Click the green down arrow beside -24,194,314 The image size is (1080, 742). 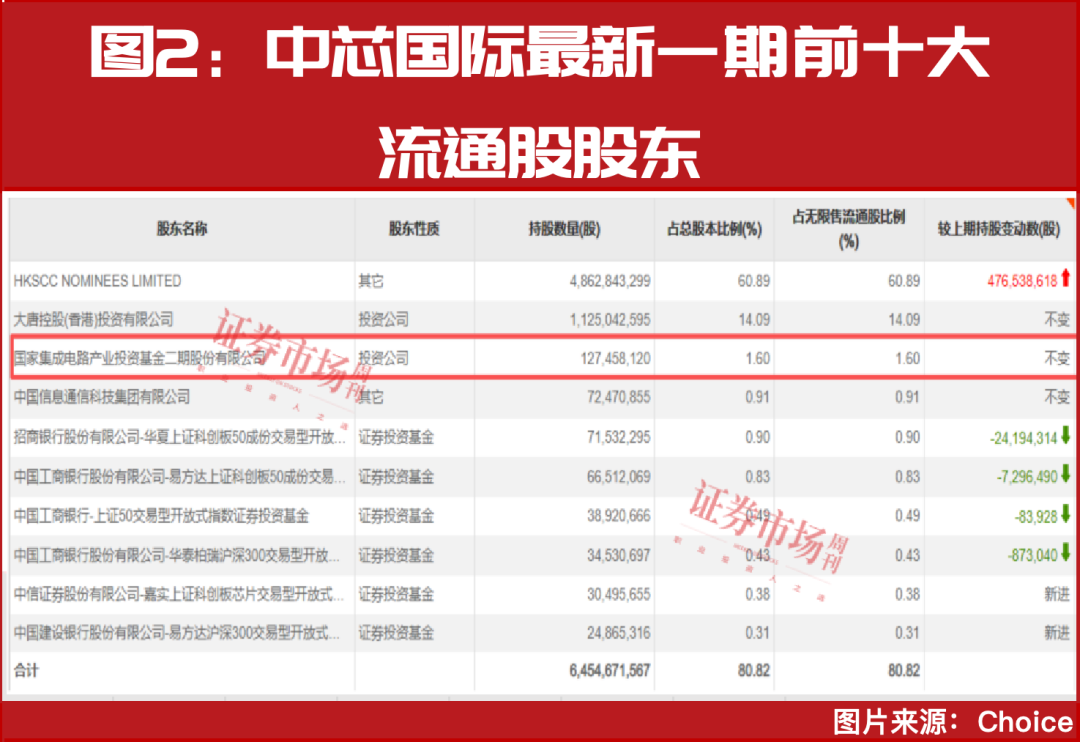(x=1066, y=435)
